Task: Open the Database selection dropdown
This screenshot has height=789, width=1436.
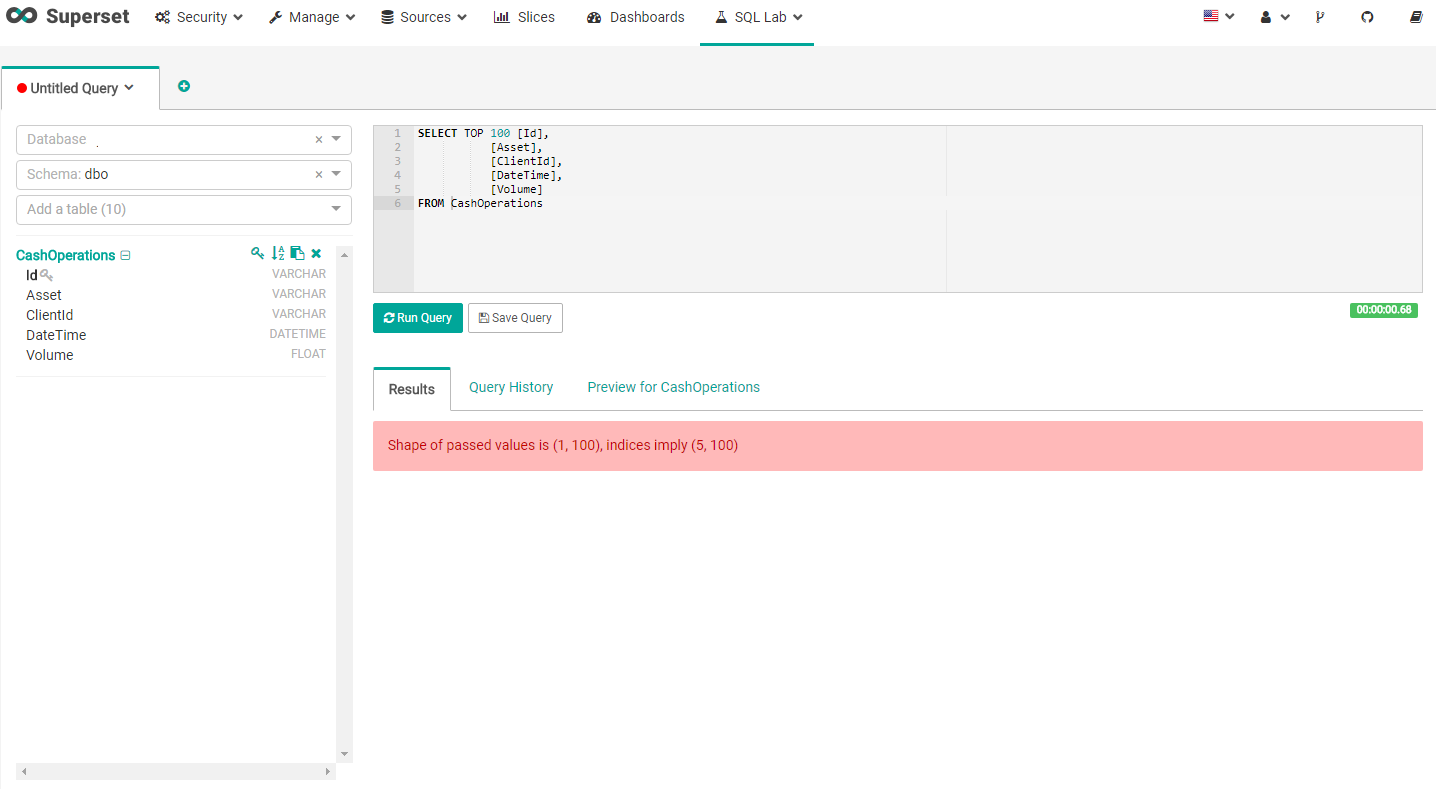Action: click(x=337, y=139)
